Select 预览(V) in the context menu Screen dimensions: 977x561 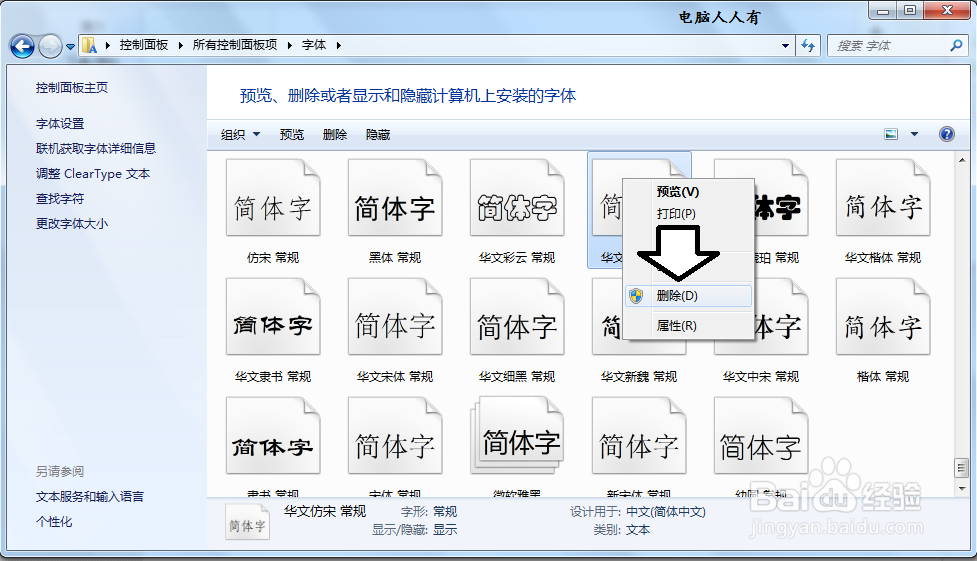tap(678, 192)
